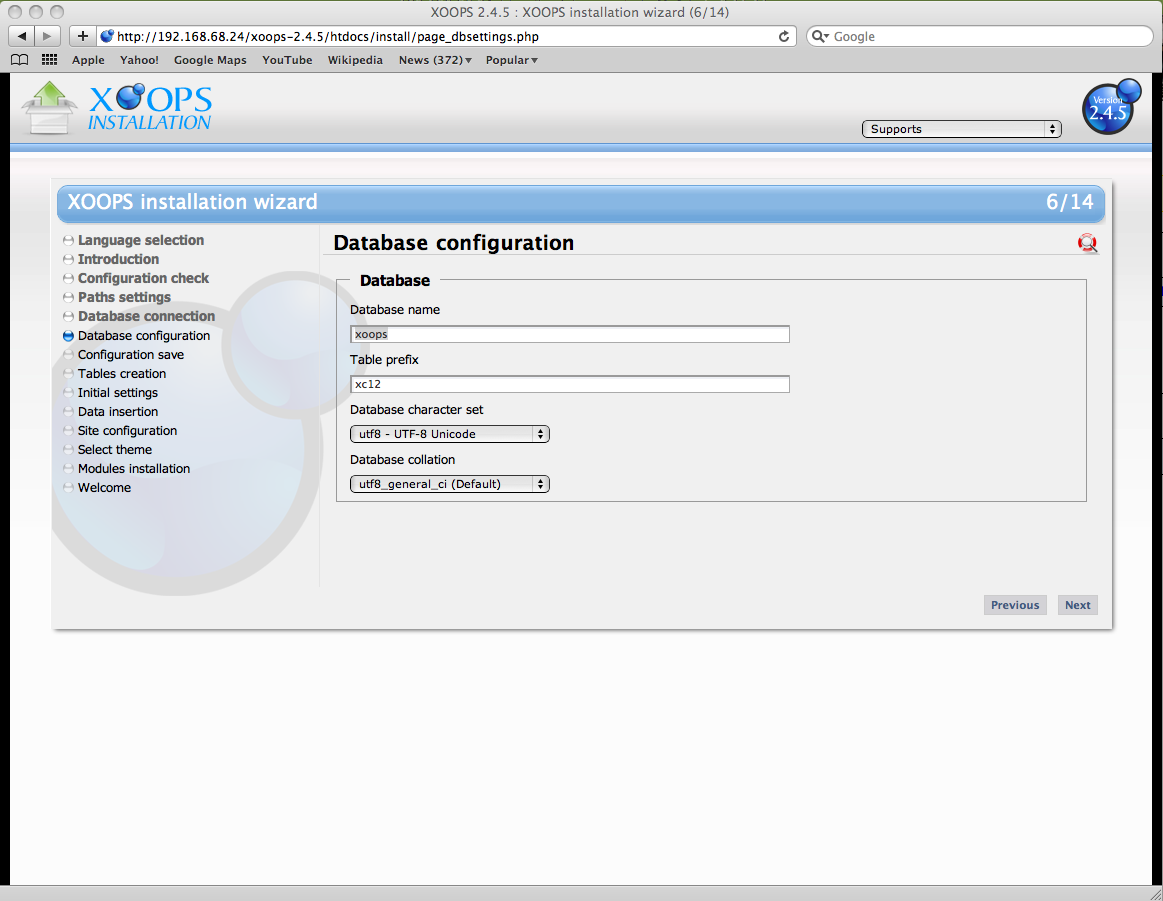Click the Top Sites grid icon
The image size is (1163, 901).
click(x=48, y=60)
